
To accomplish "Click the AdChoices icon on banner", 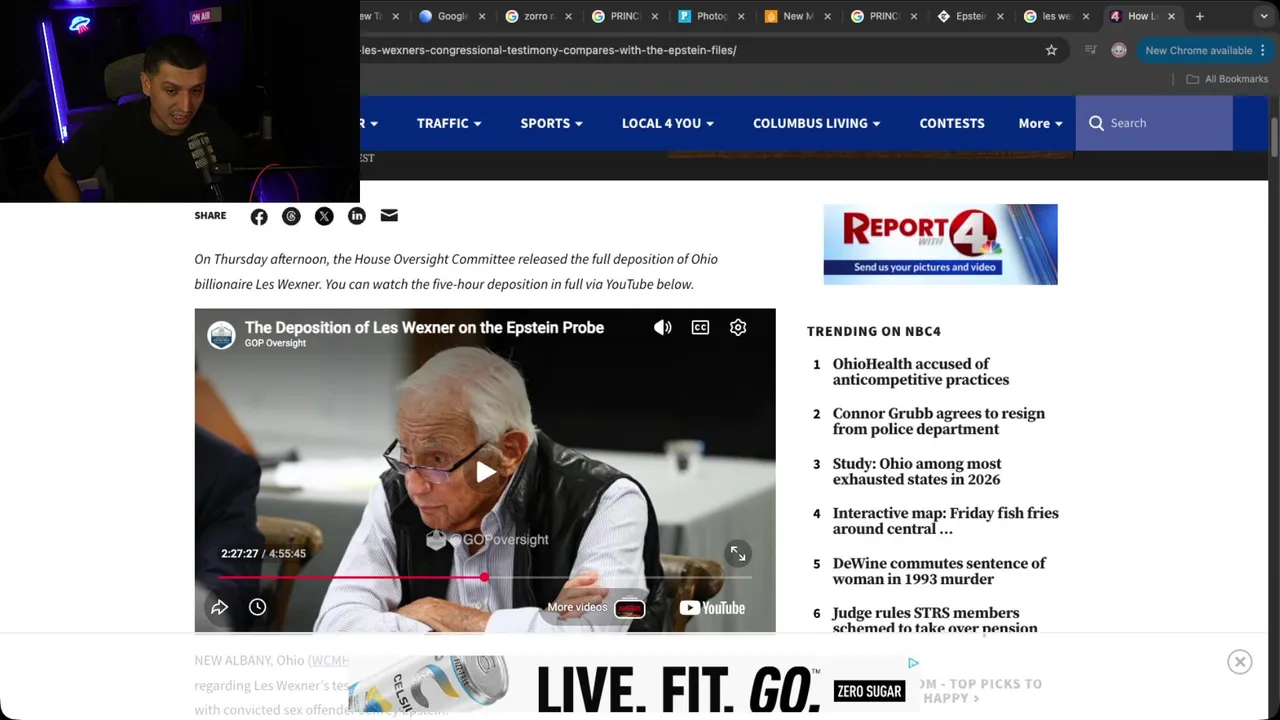I will coord(913,663).
